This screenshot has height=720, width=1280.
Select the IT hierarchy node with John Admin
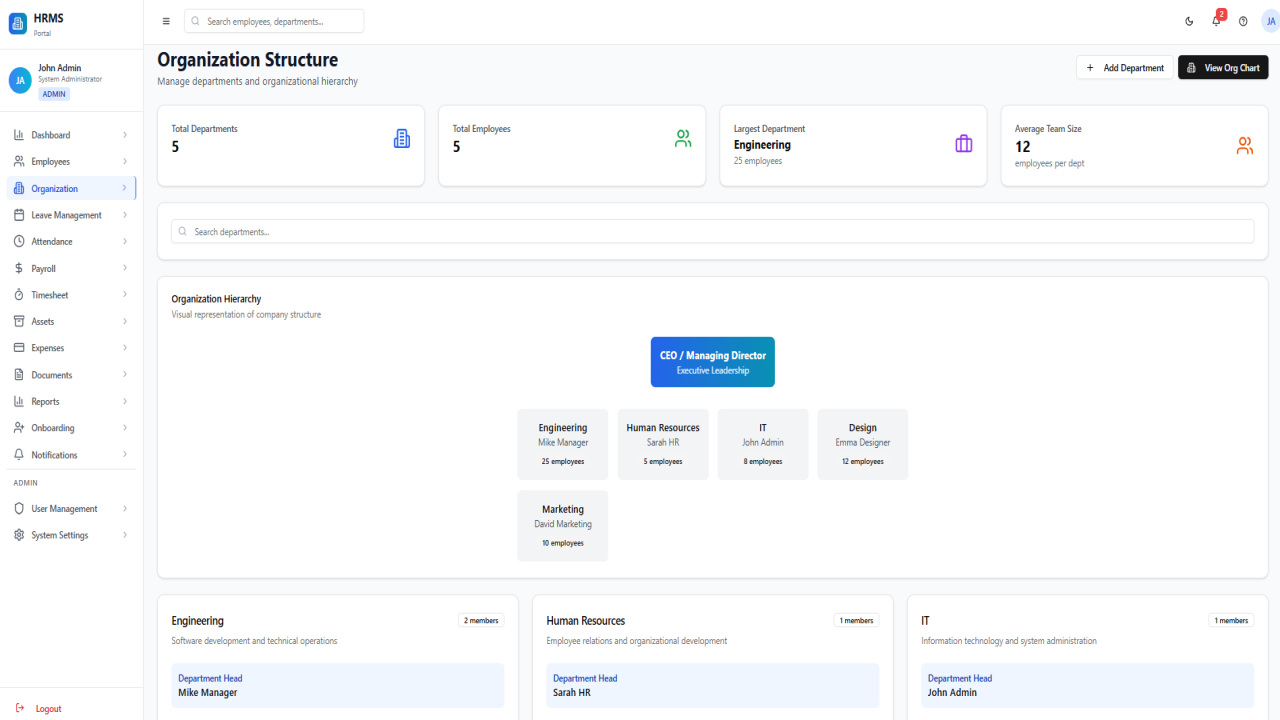coord(763,444)
